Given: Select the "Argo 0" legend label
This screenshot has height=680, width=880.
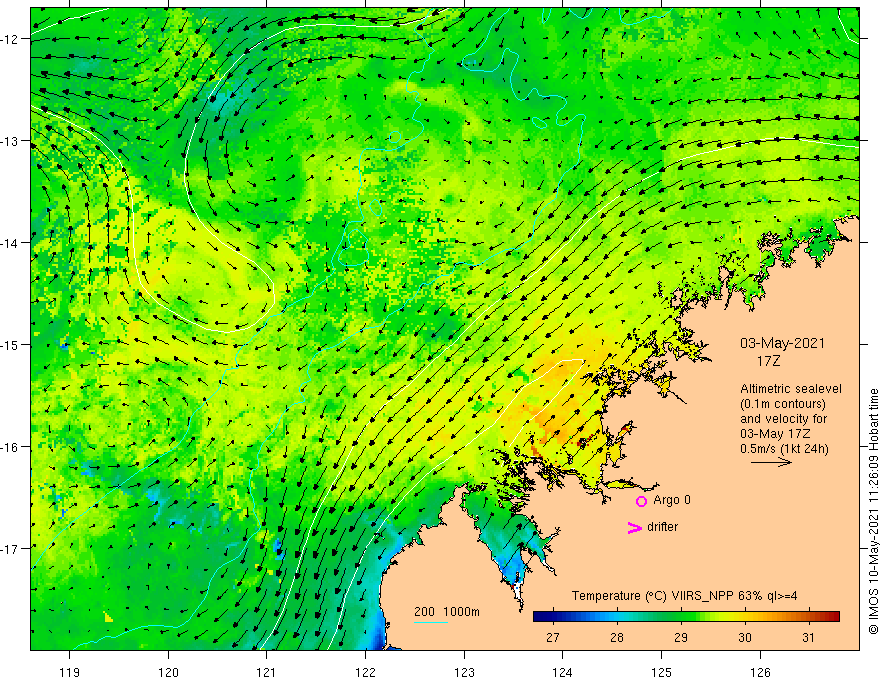Looking at the screenshot, I should [672, 500].
